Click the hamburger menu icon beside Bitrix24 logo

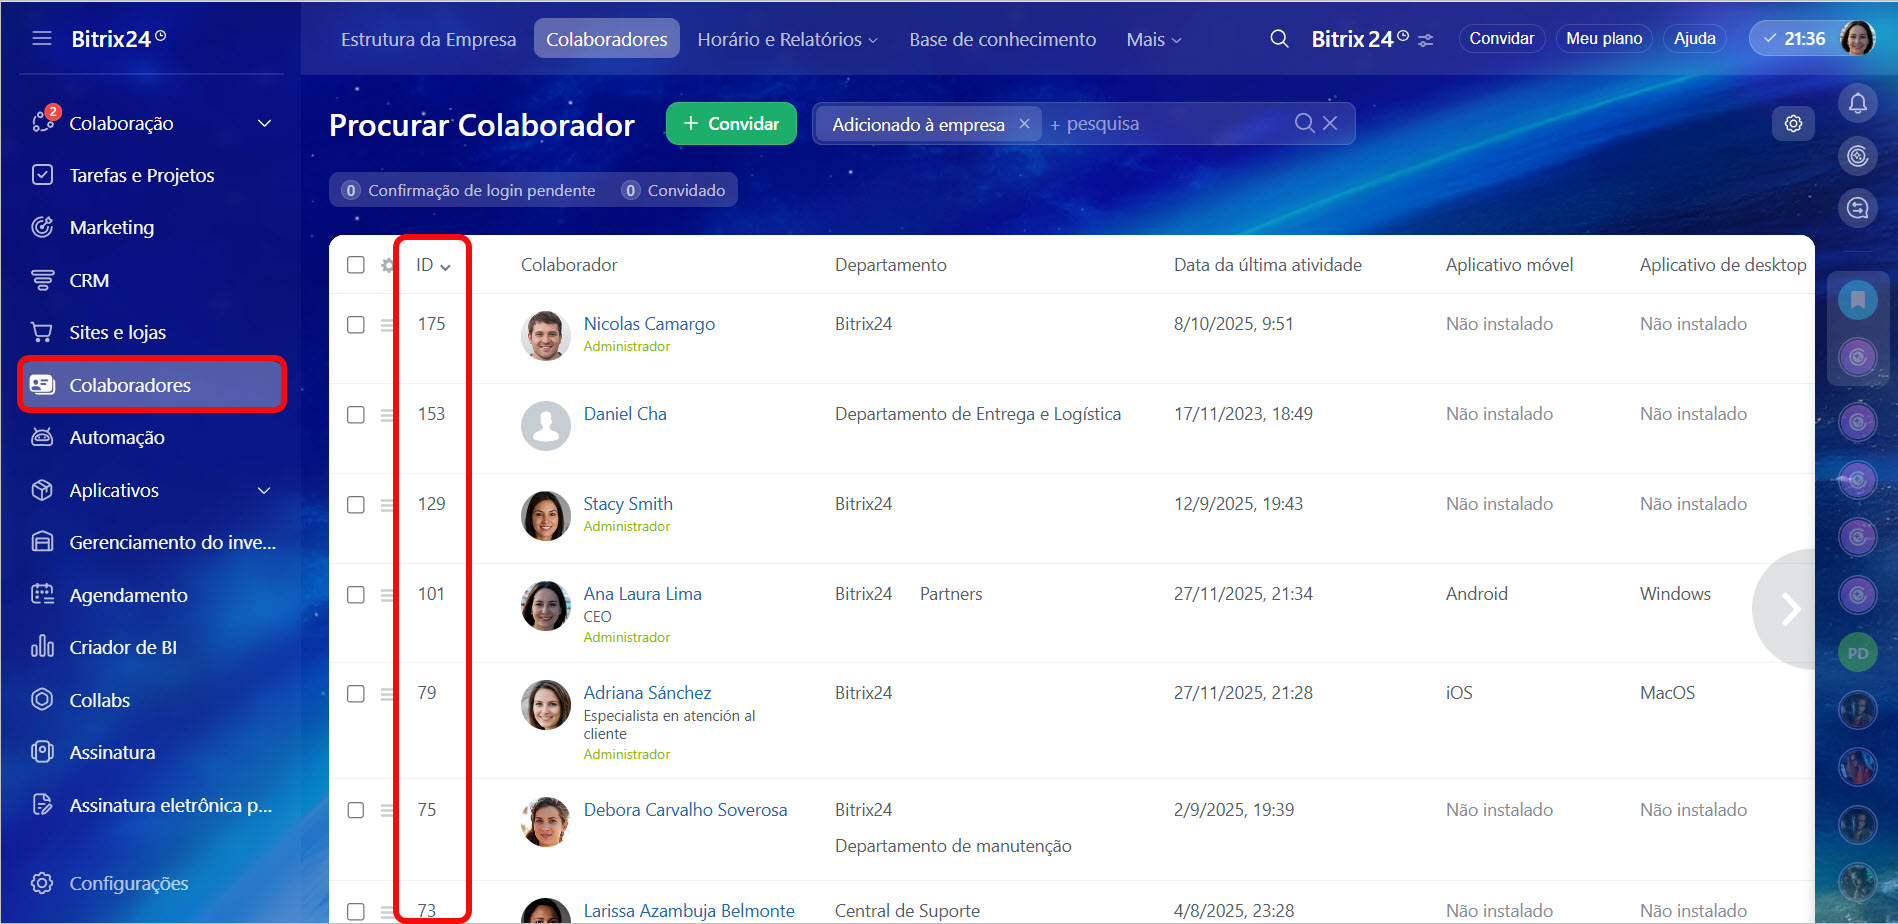tap(41, 38)
